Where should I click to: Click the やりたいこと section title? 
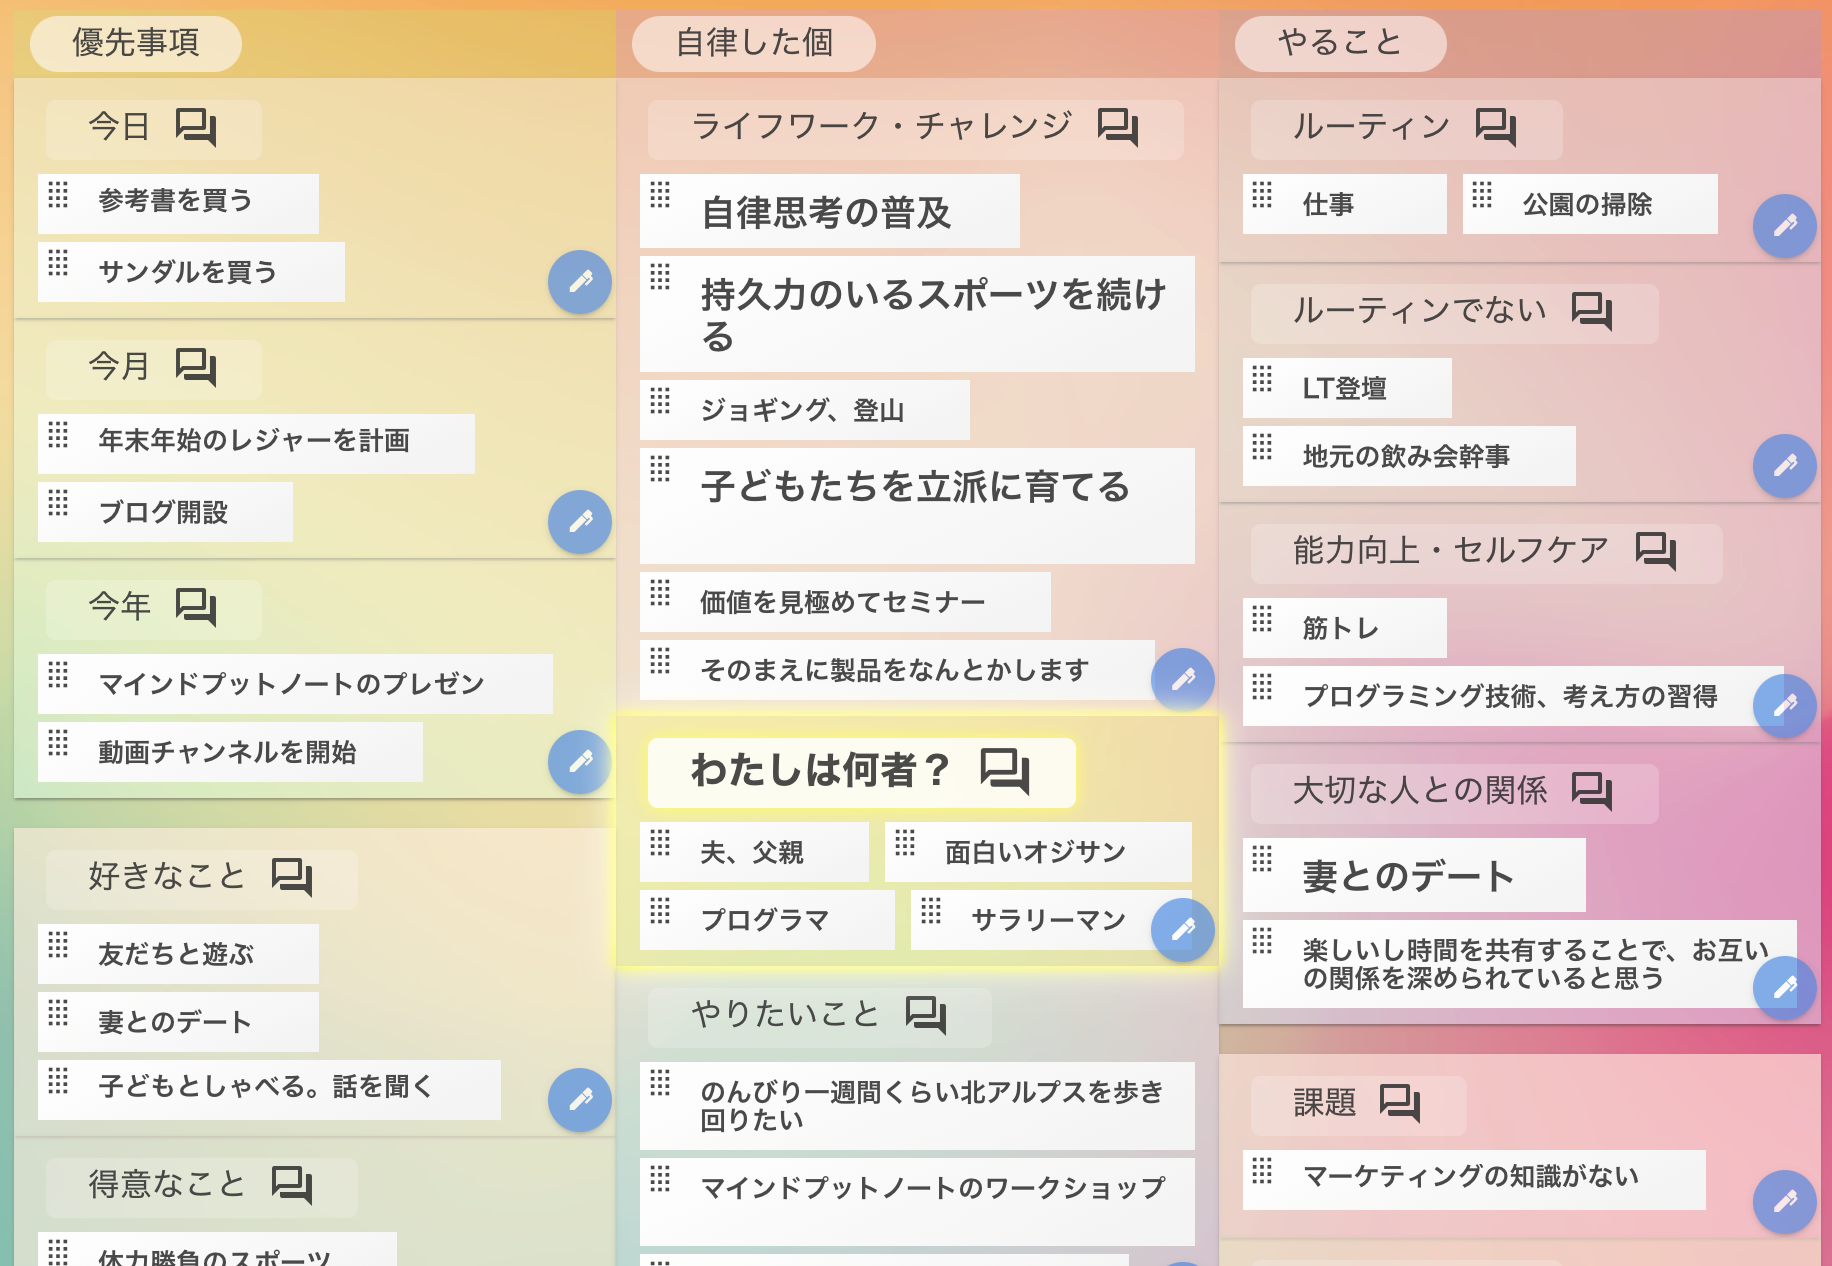pos(785,1015)
